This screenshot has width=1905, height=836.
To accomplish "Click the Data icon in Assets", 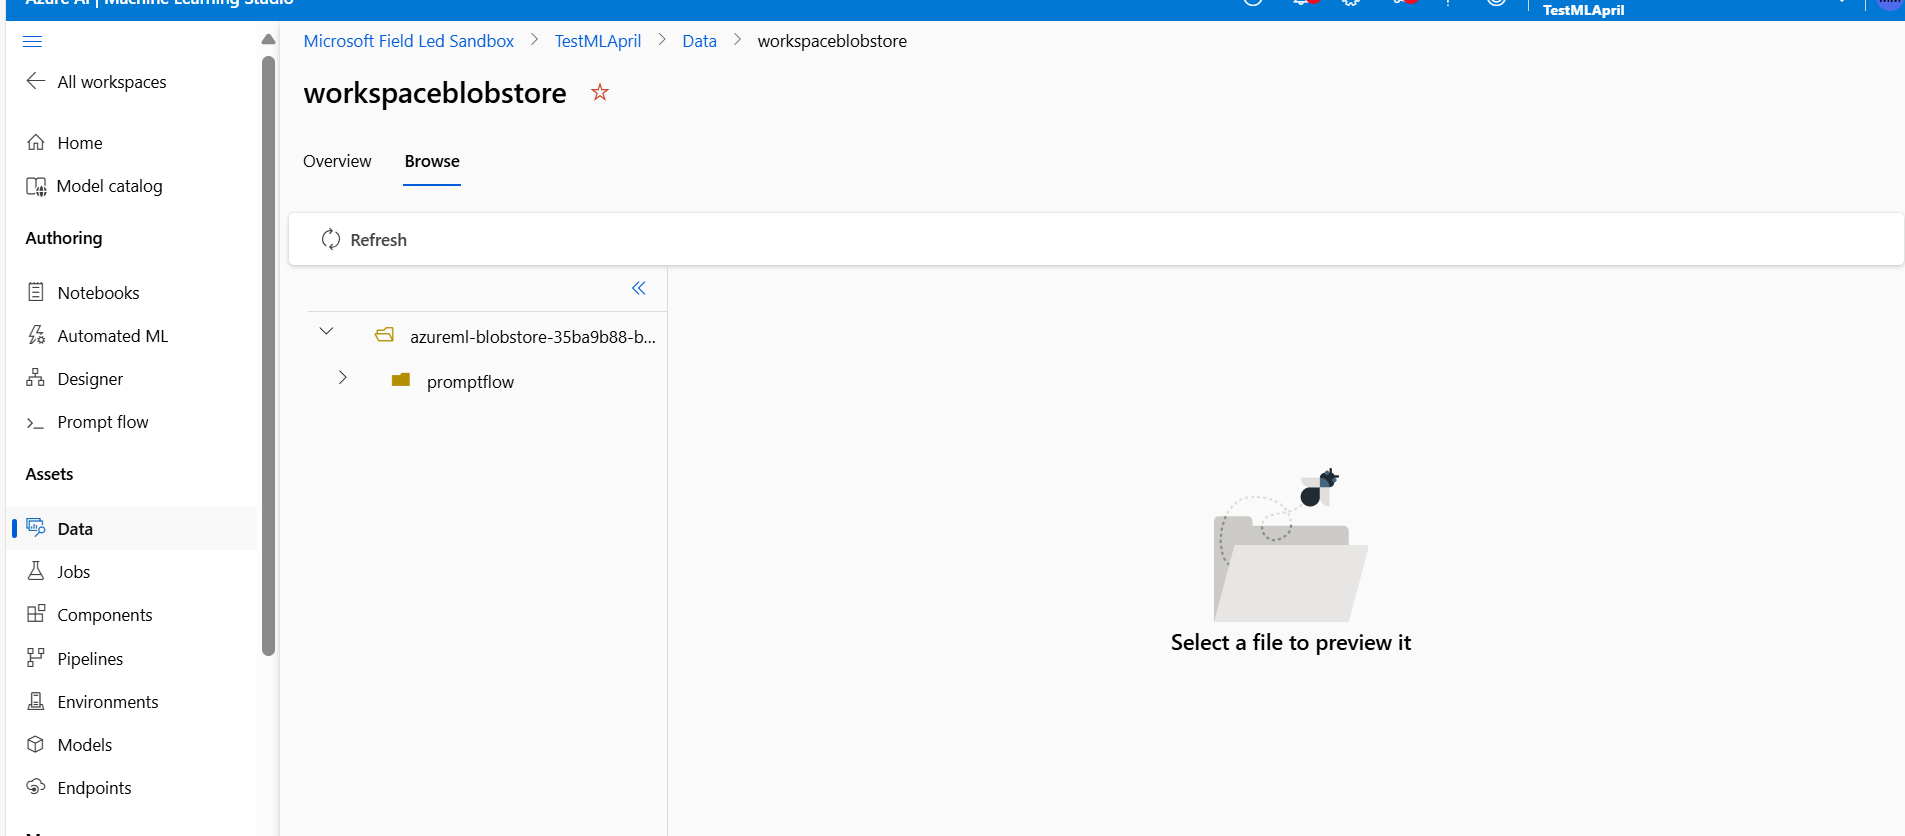I will click(36, 527).
